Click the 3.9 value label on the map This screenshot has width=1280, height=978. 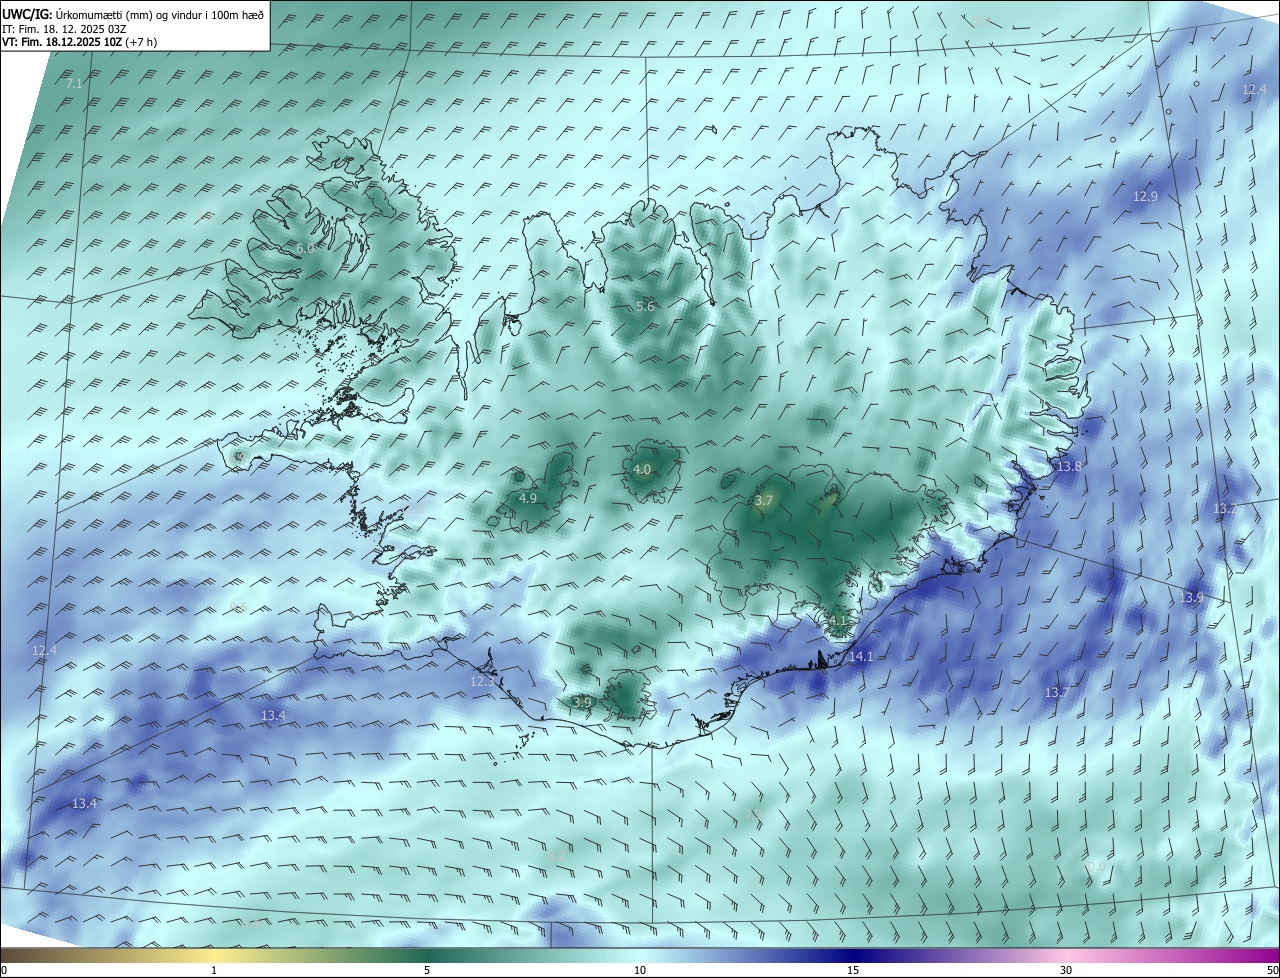tap(582, 703)
